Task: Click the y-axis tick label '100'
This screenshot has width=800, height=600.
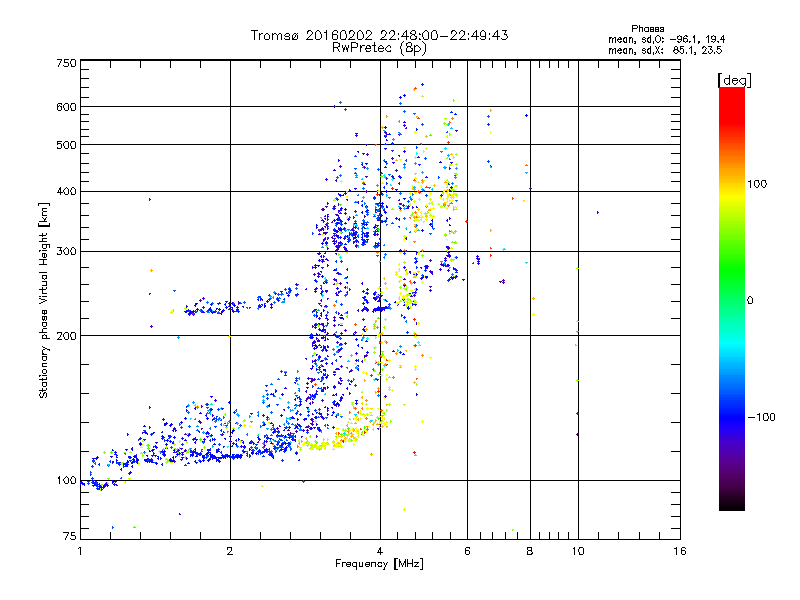Action: pos(66,481)
